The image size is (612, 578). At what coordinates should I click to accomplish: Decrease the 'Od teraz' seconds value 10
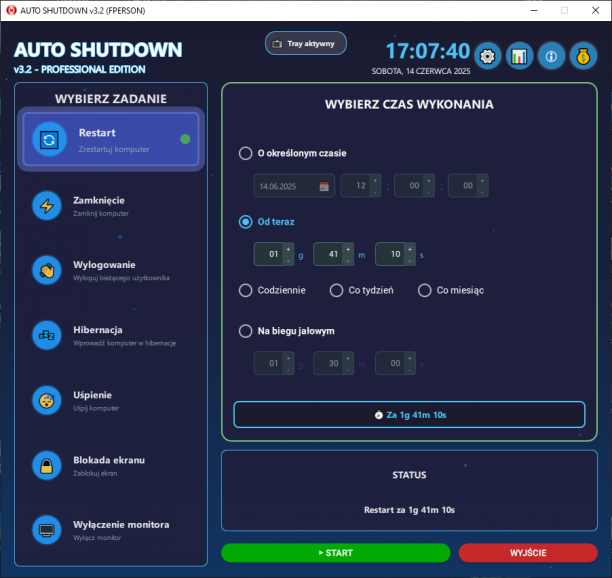tap(410, 260)
